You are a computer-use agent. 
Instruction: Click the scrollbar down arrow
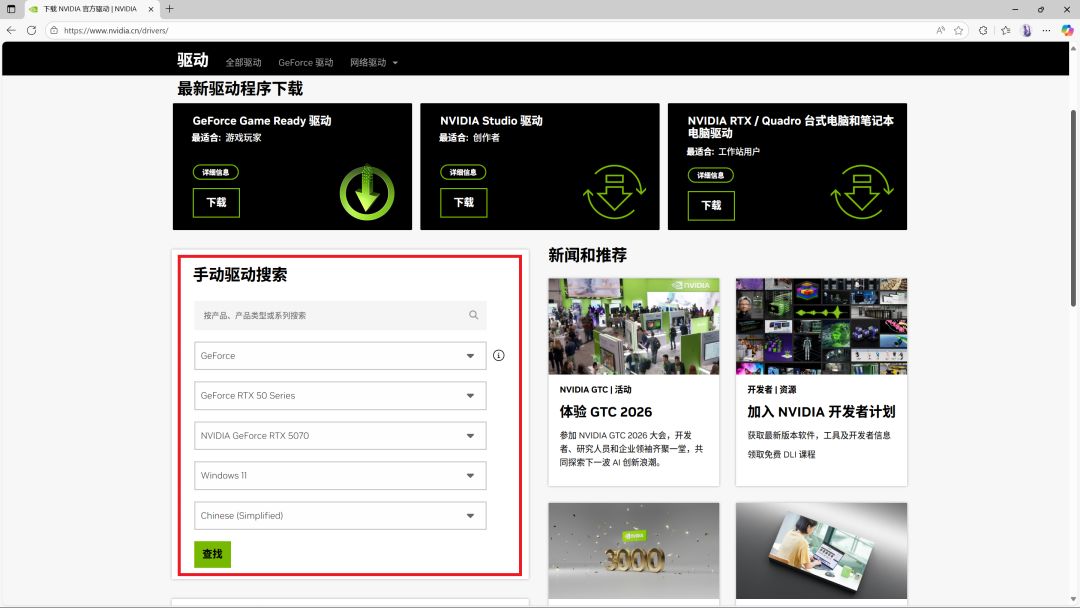1073,600
